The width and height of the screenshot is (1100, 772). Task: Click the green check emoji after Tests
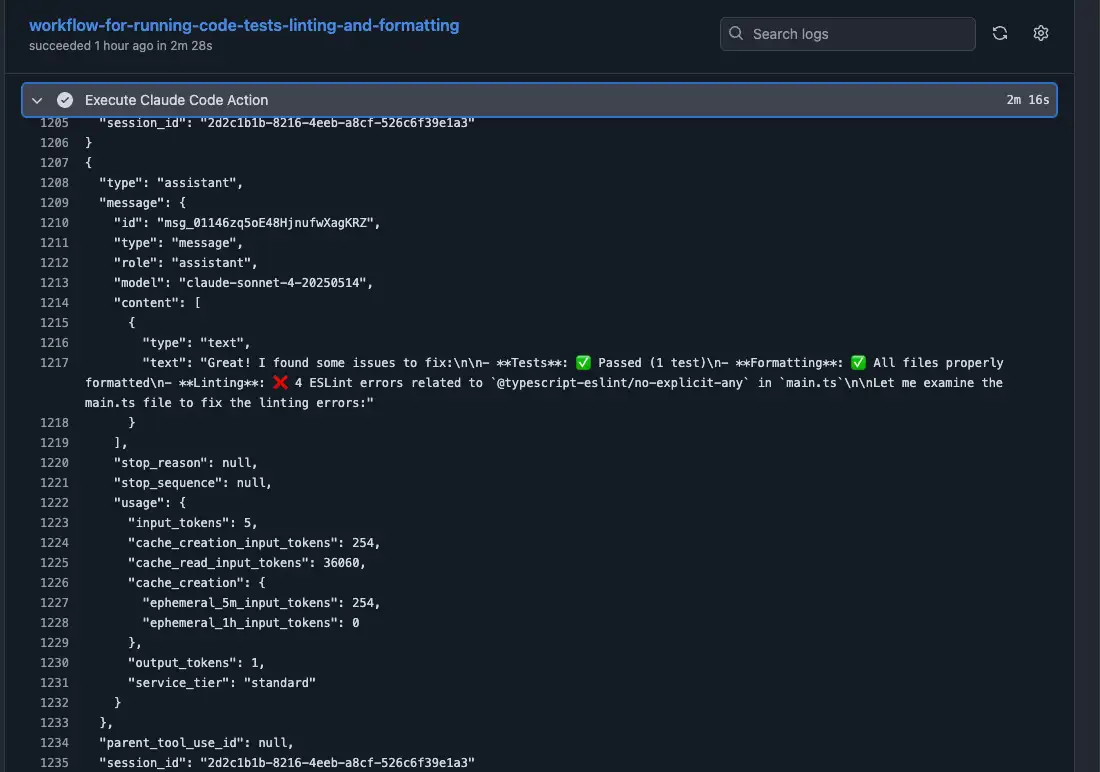tap(583, 363)
